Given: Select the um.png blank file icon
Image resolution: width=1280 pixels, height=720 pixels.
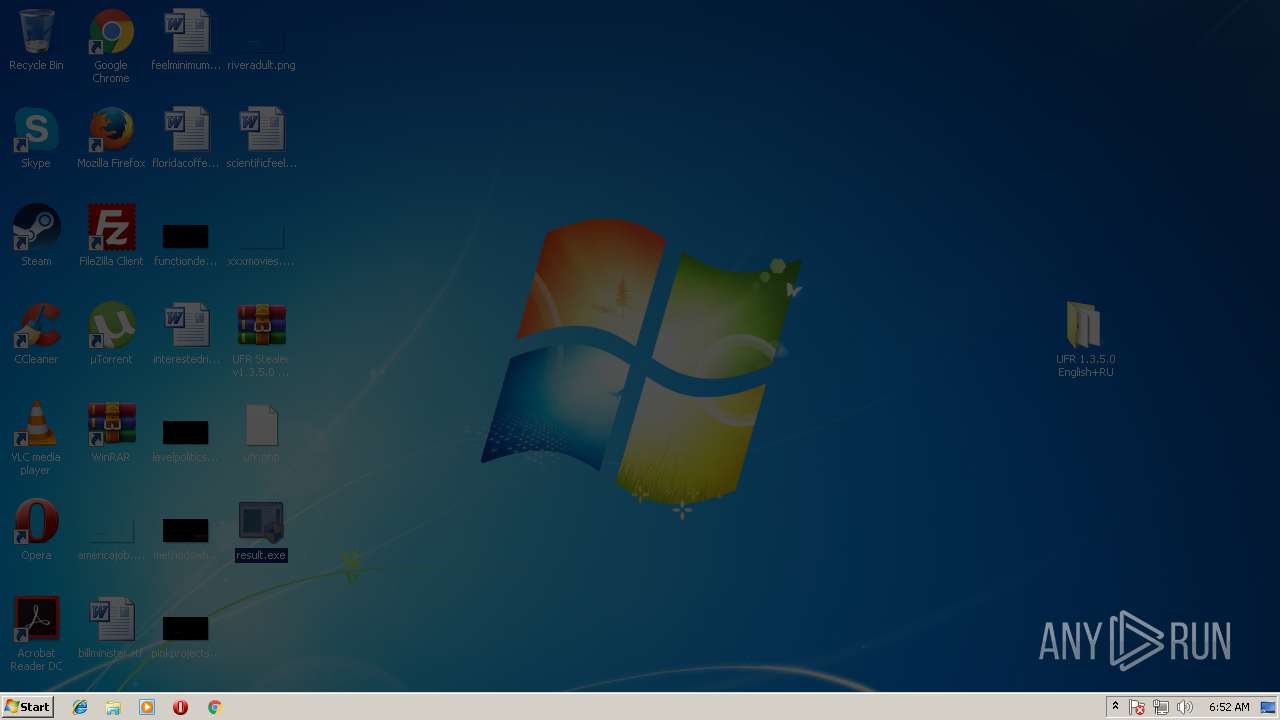Looking at the screenshot, I should coord(261,432).
